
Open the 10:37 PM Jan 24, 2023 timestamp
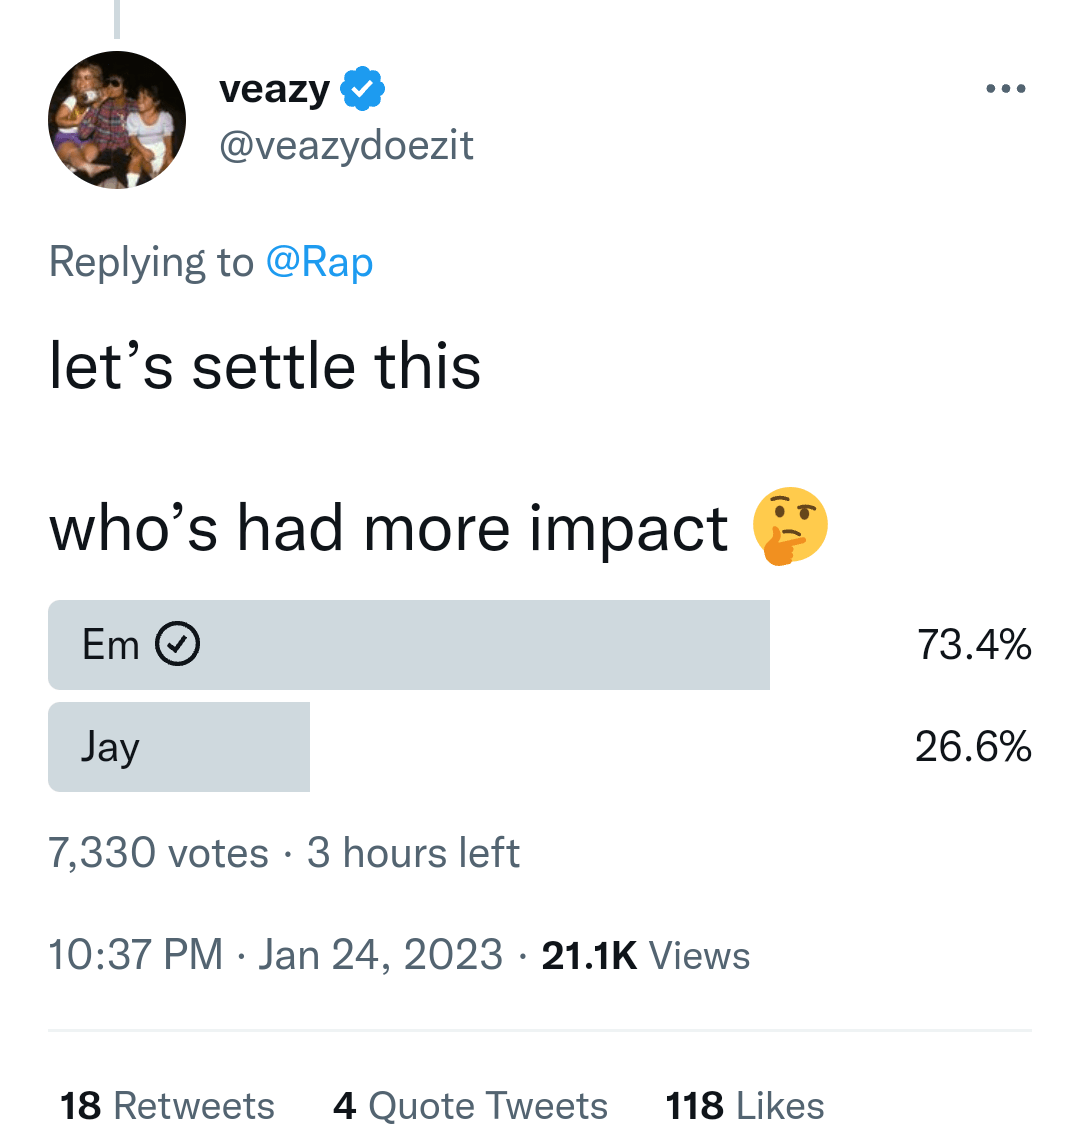pyautogui.click(x=275, y=954)
